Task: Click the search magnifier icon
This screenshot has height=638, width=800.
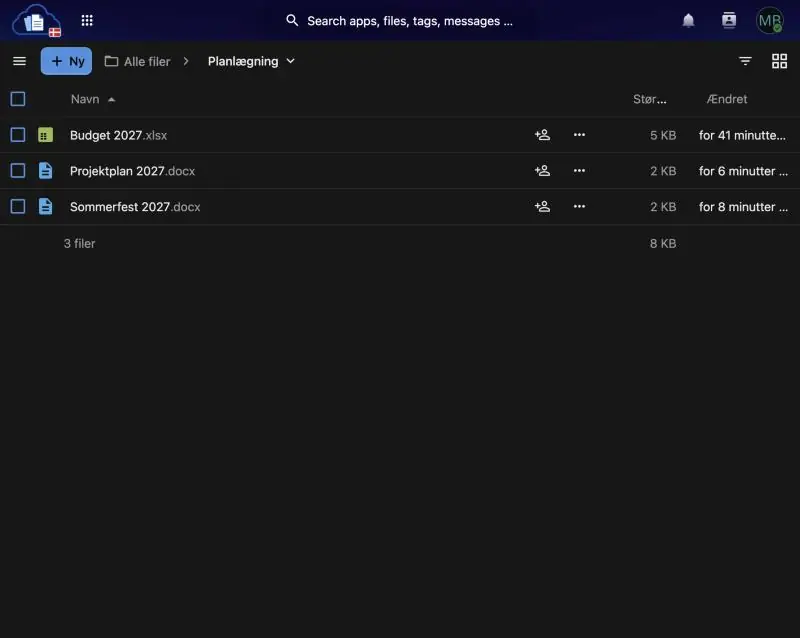Action: click(292, 20)
